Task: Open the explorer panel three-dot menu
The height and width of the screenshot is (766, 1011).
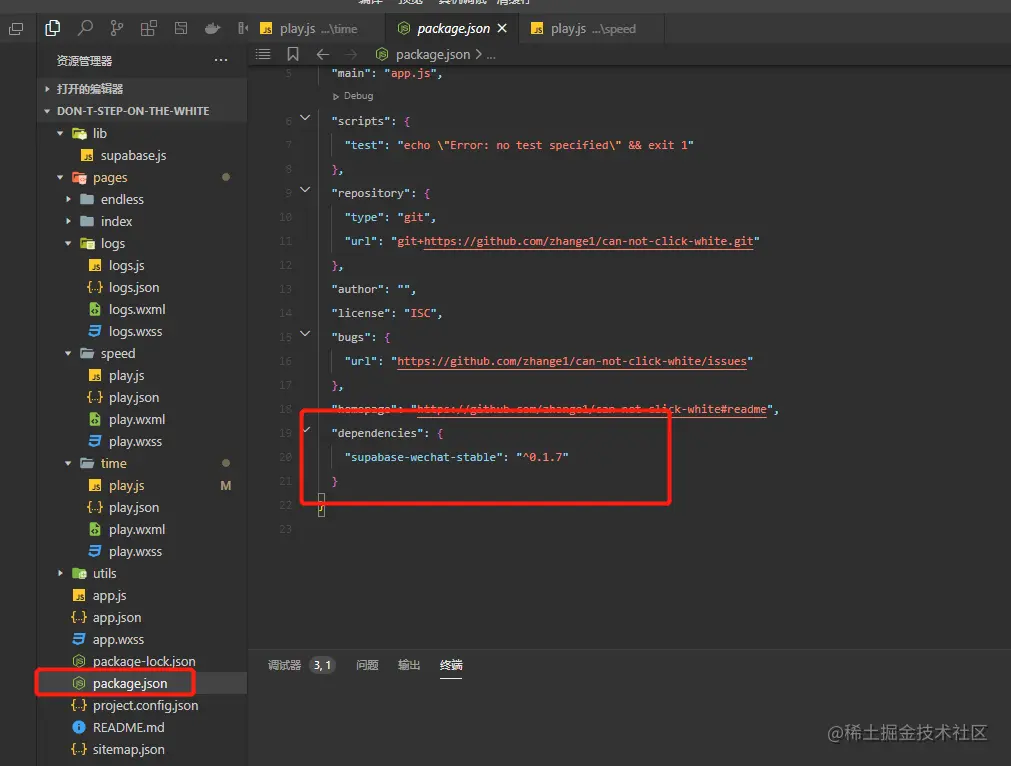Action: click(221, 60)
